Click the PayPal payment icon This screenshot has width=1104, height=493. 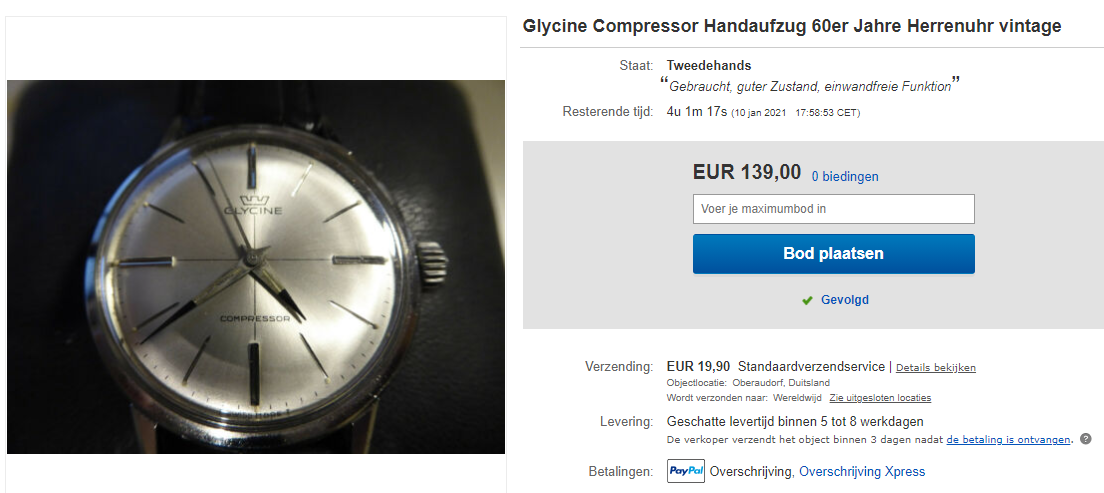pyautogui.click(x=686, y=471)
